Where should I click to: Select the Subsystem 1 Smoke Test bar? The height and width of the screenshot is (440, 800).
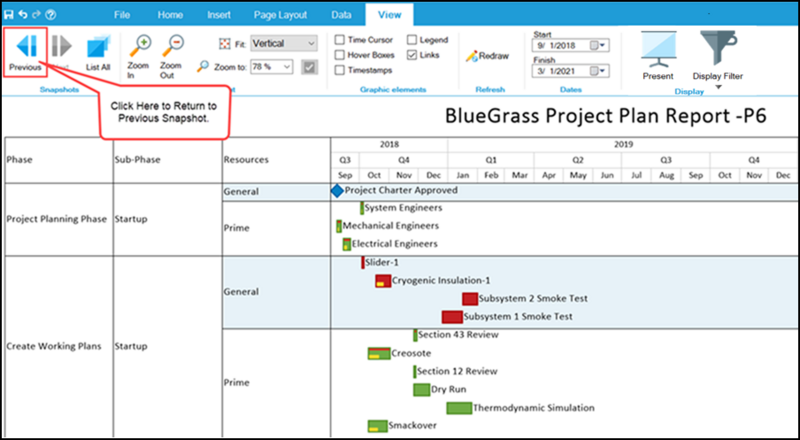(x=452, y=316)
